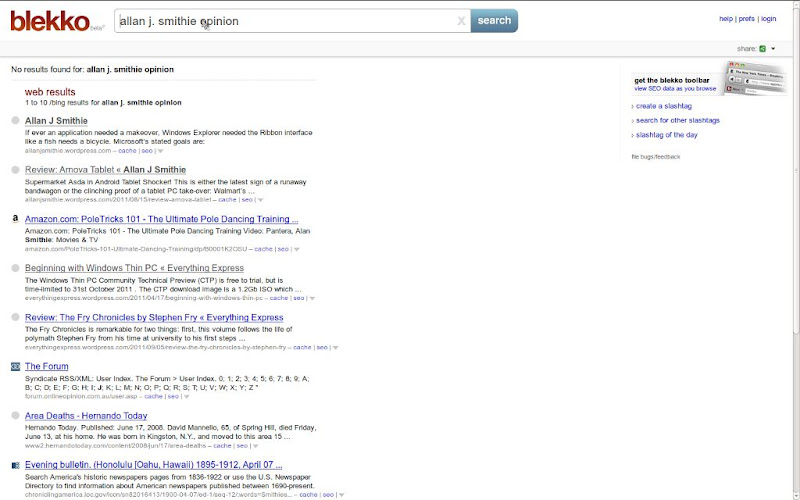Clear the search box with the X

pos(461,21)
